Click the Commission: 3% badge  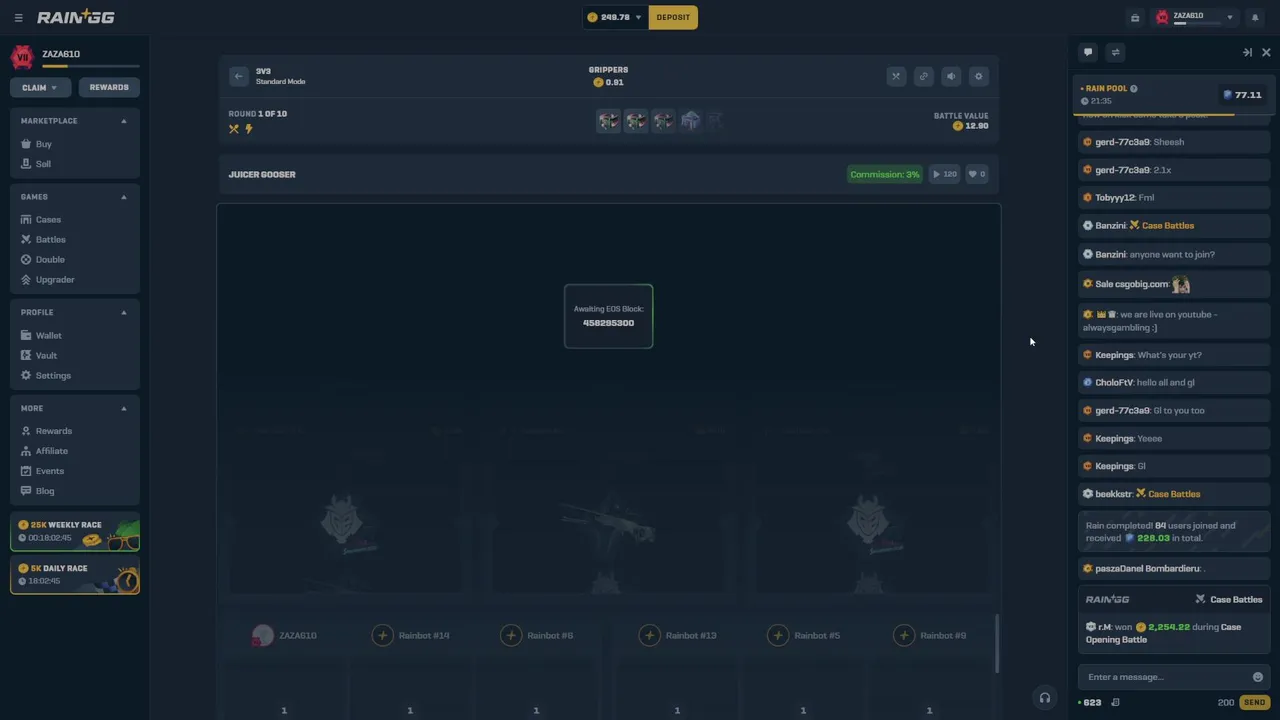885,174
